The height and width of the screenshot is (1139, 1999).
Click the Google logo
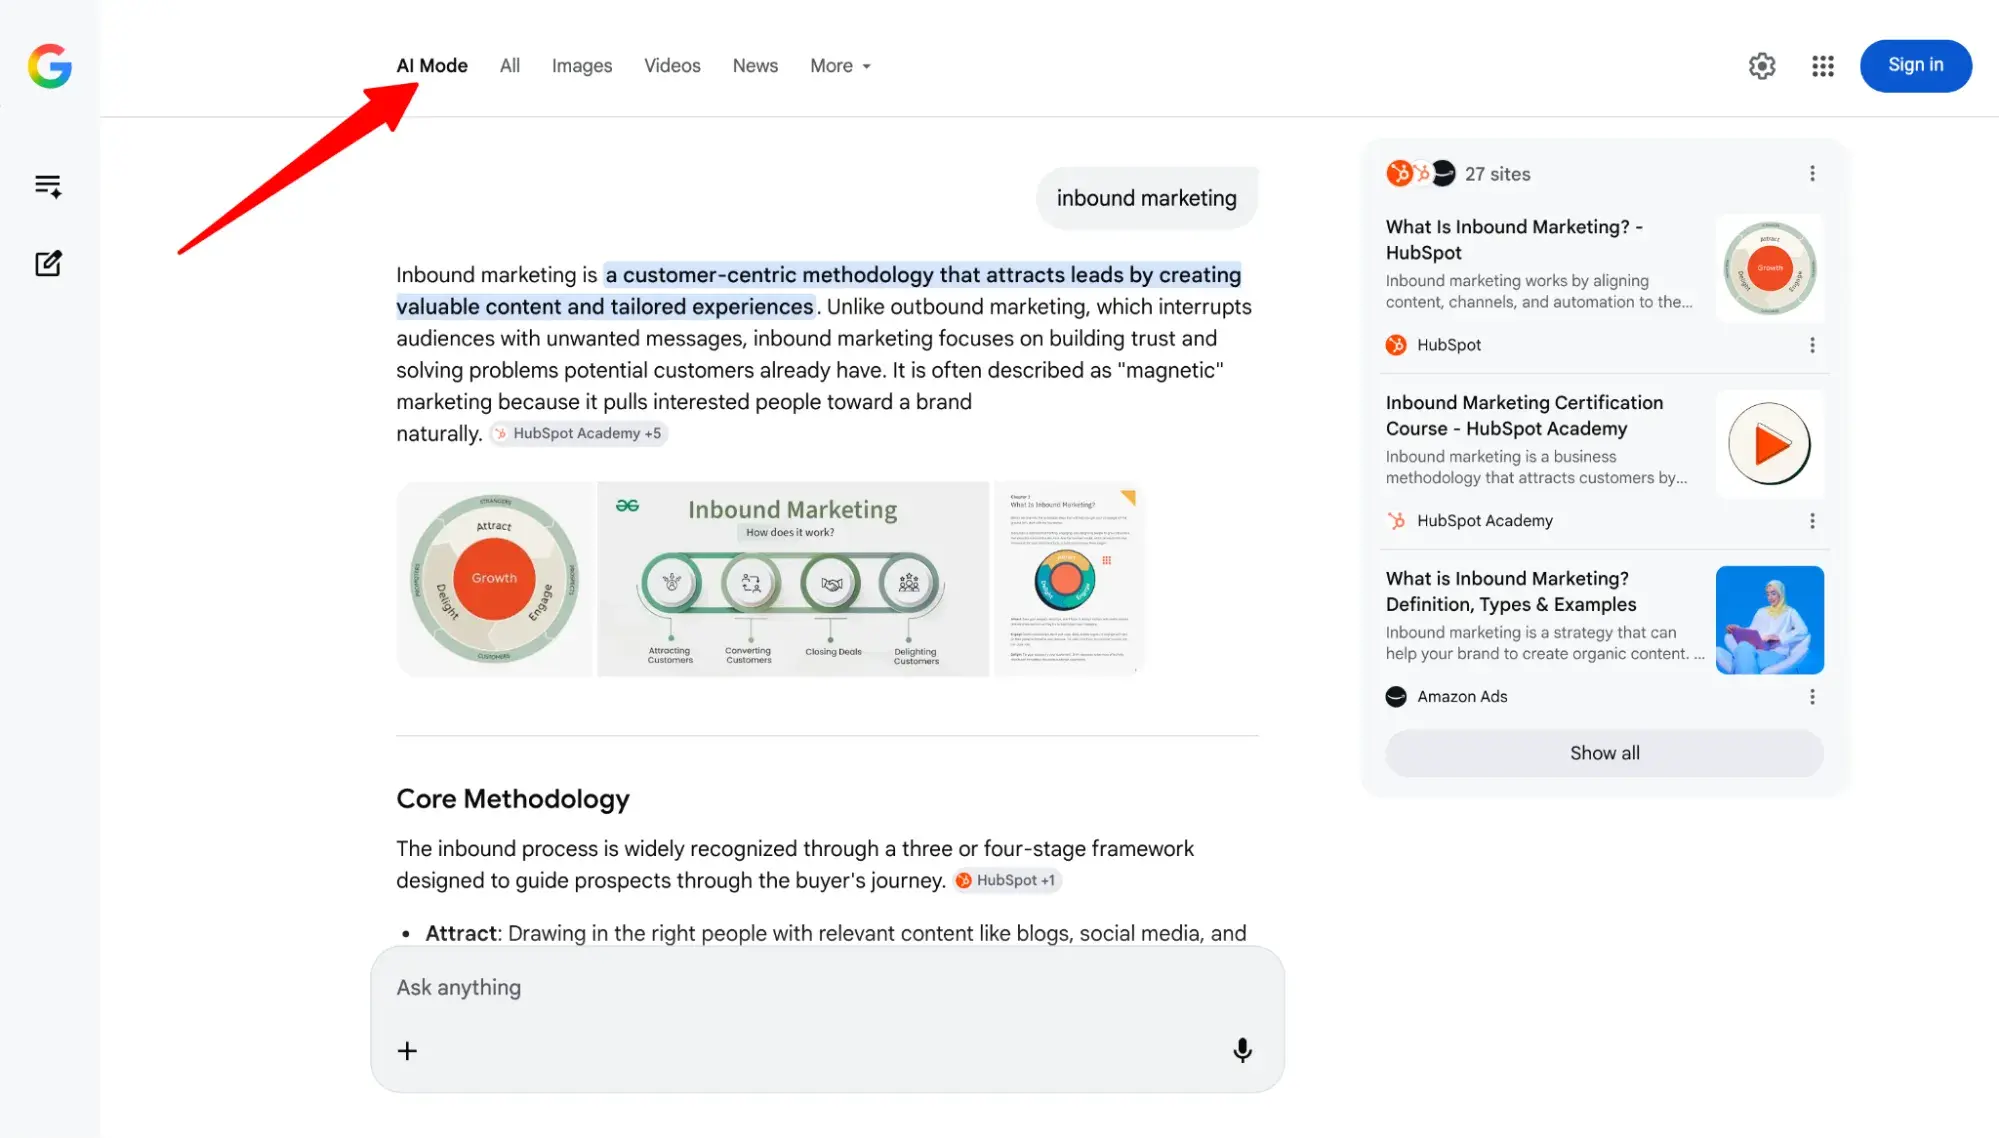coord(50,66)
